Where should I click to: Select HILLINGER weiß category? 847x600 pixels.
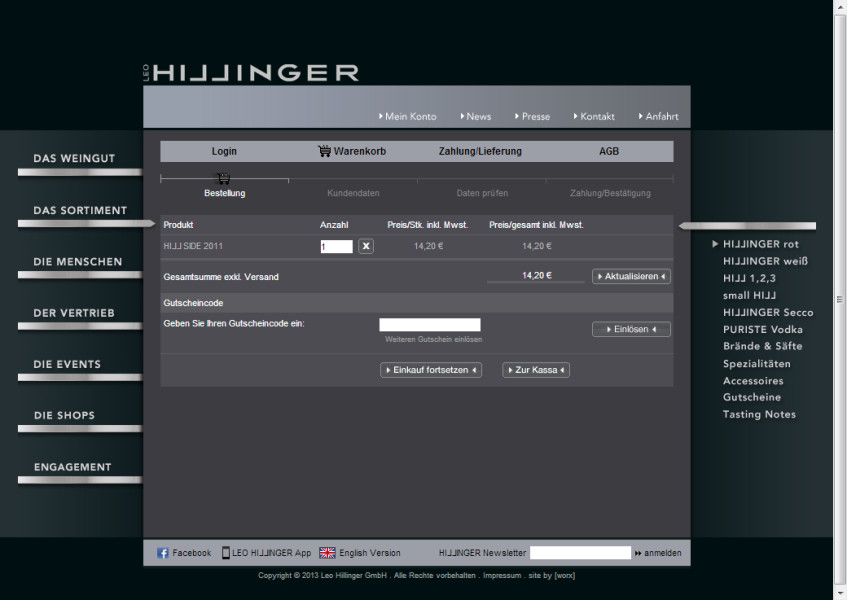coord(765,261)
